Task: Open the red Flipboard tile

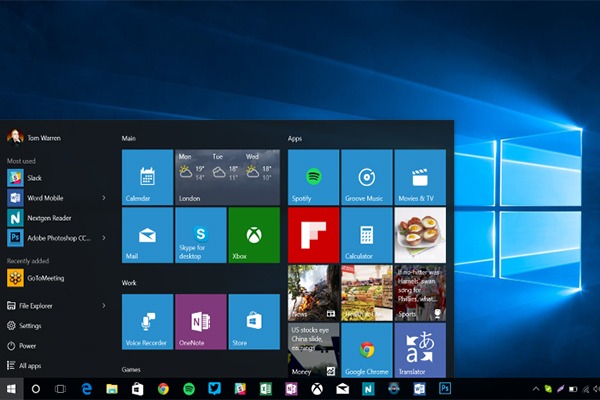Action: pos(313,235)
